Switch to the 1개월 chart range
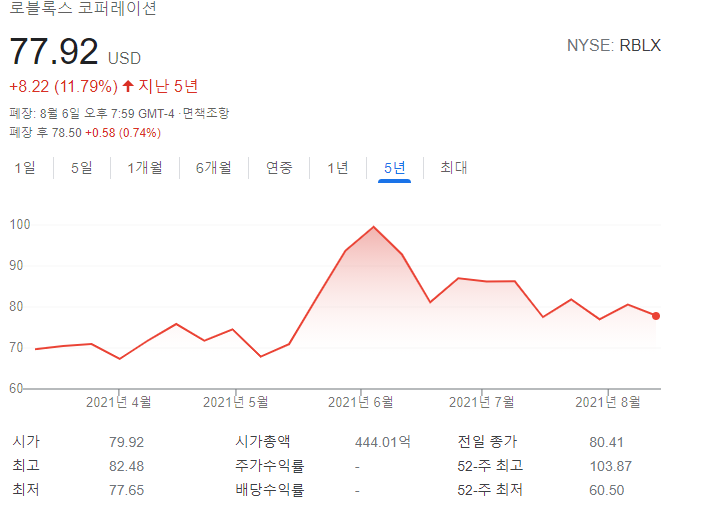This screenshot has width=705, height=514. (x=145, y=168)
